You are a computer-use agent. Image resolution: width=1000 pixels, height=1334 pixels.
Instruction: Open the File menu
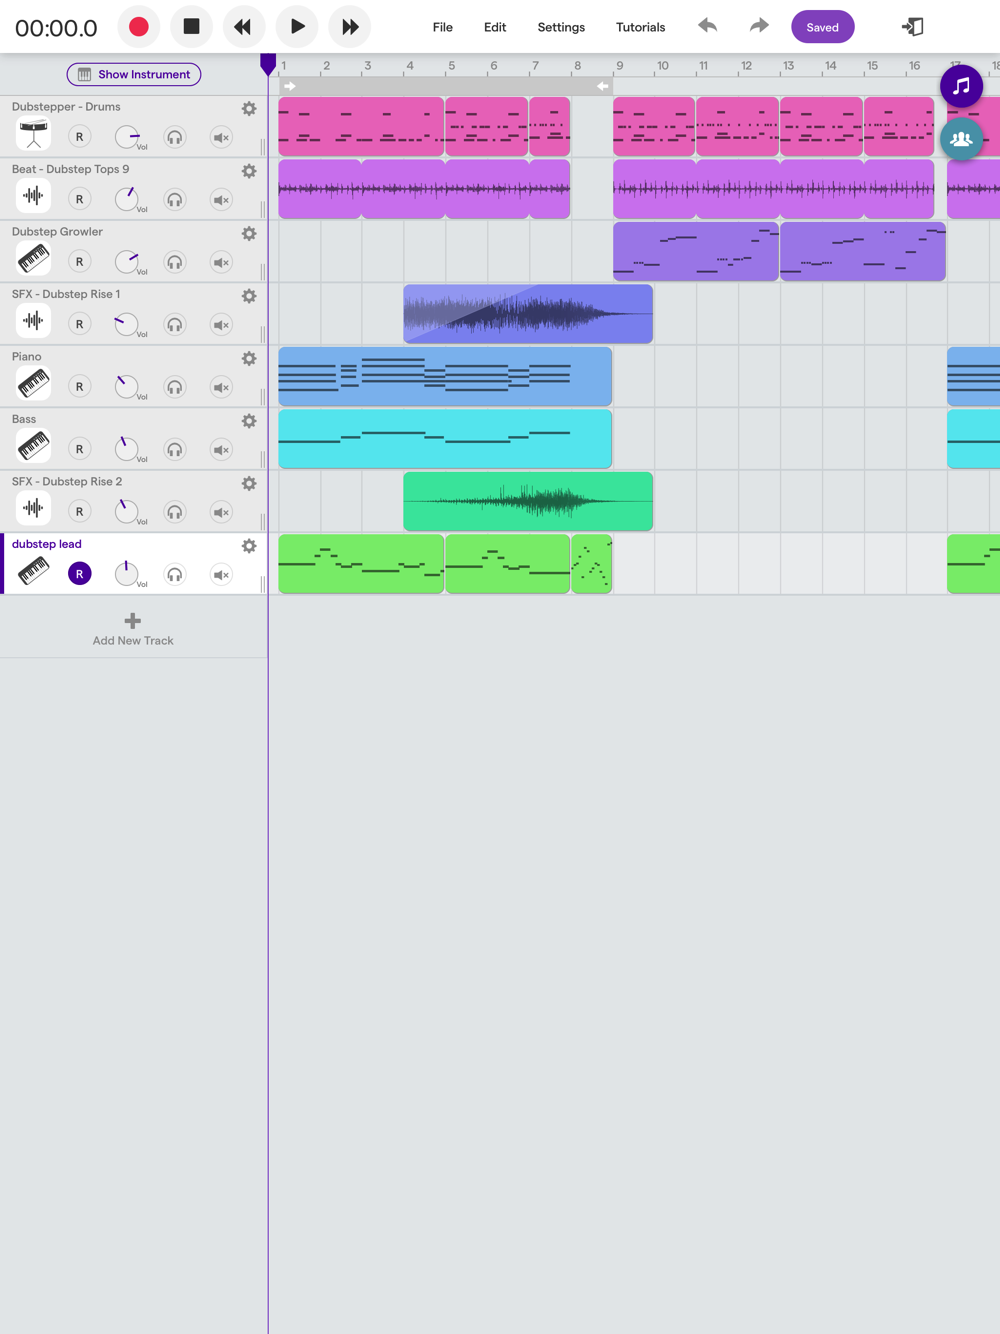click(x=443, y=27)
